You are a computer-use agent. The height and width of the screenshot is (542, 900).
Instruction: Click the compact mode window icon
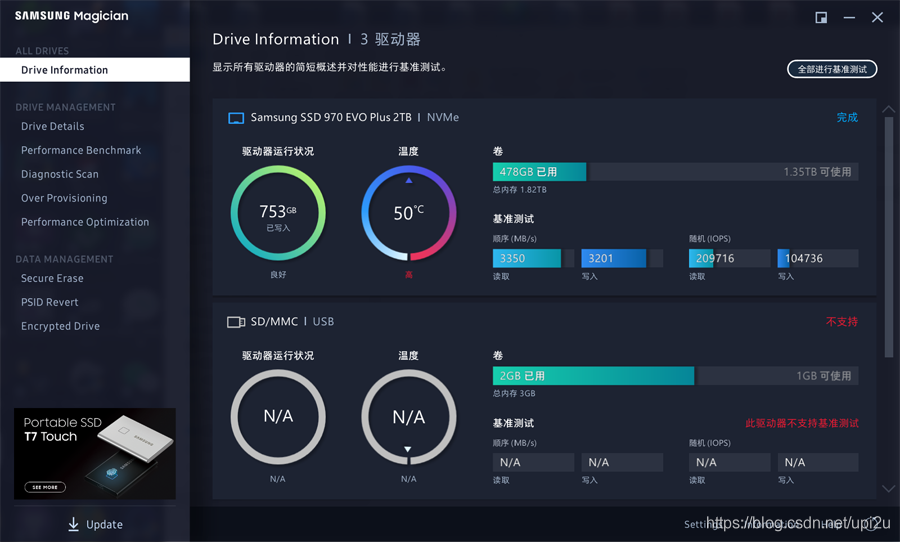[821, 17]
